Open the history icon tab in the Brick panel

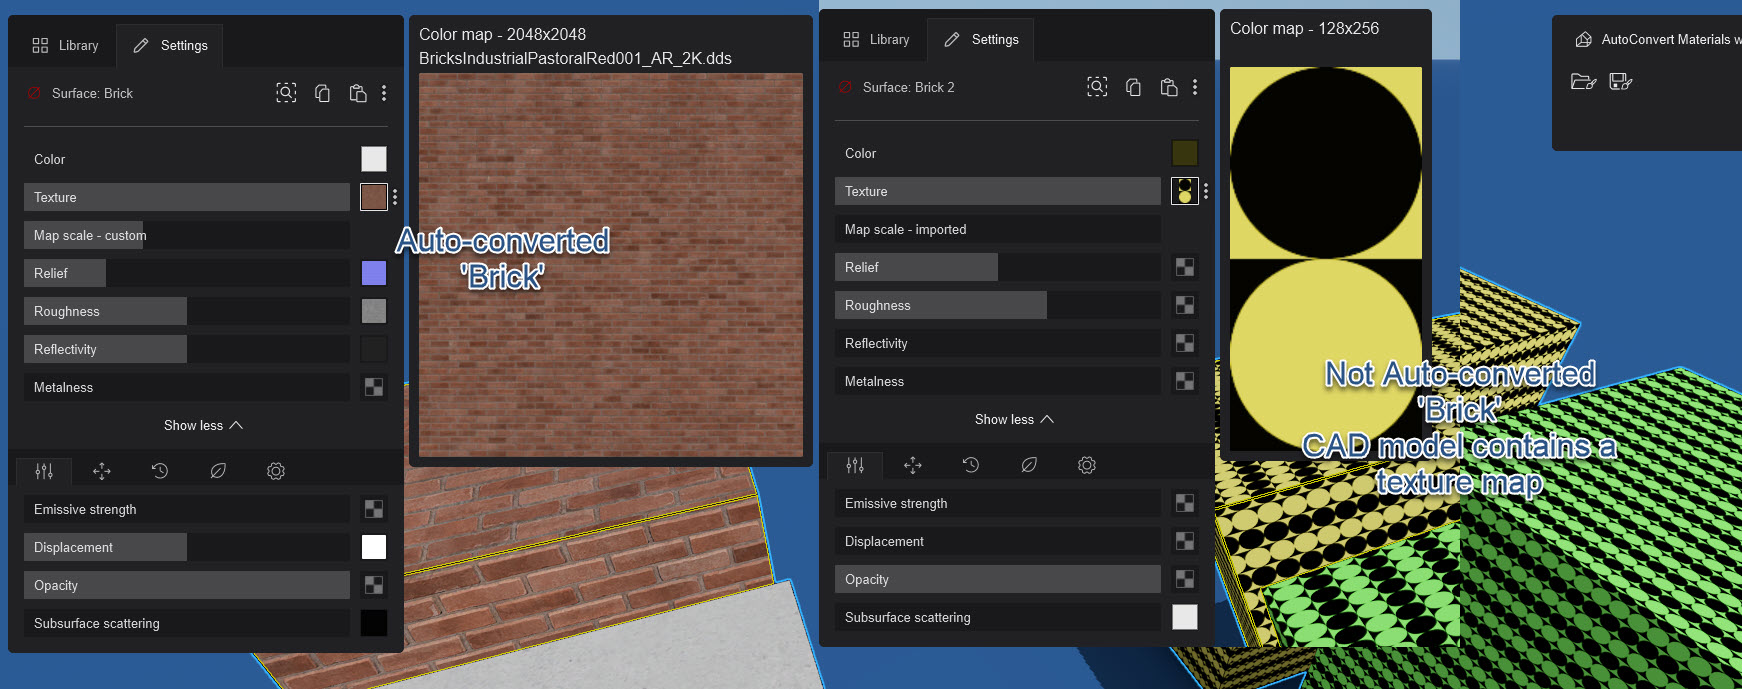(160, 471)
